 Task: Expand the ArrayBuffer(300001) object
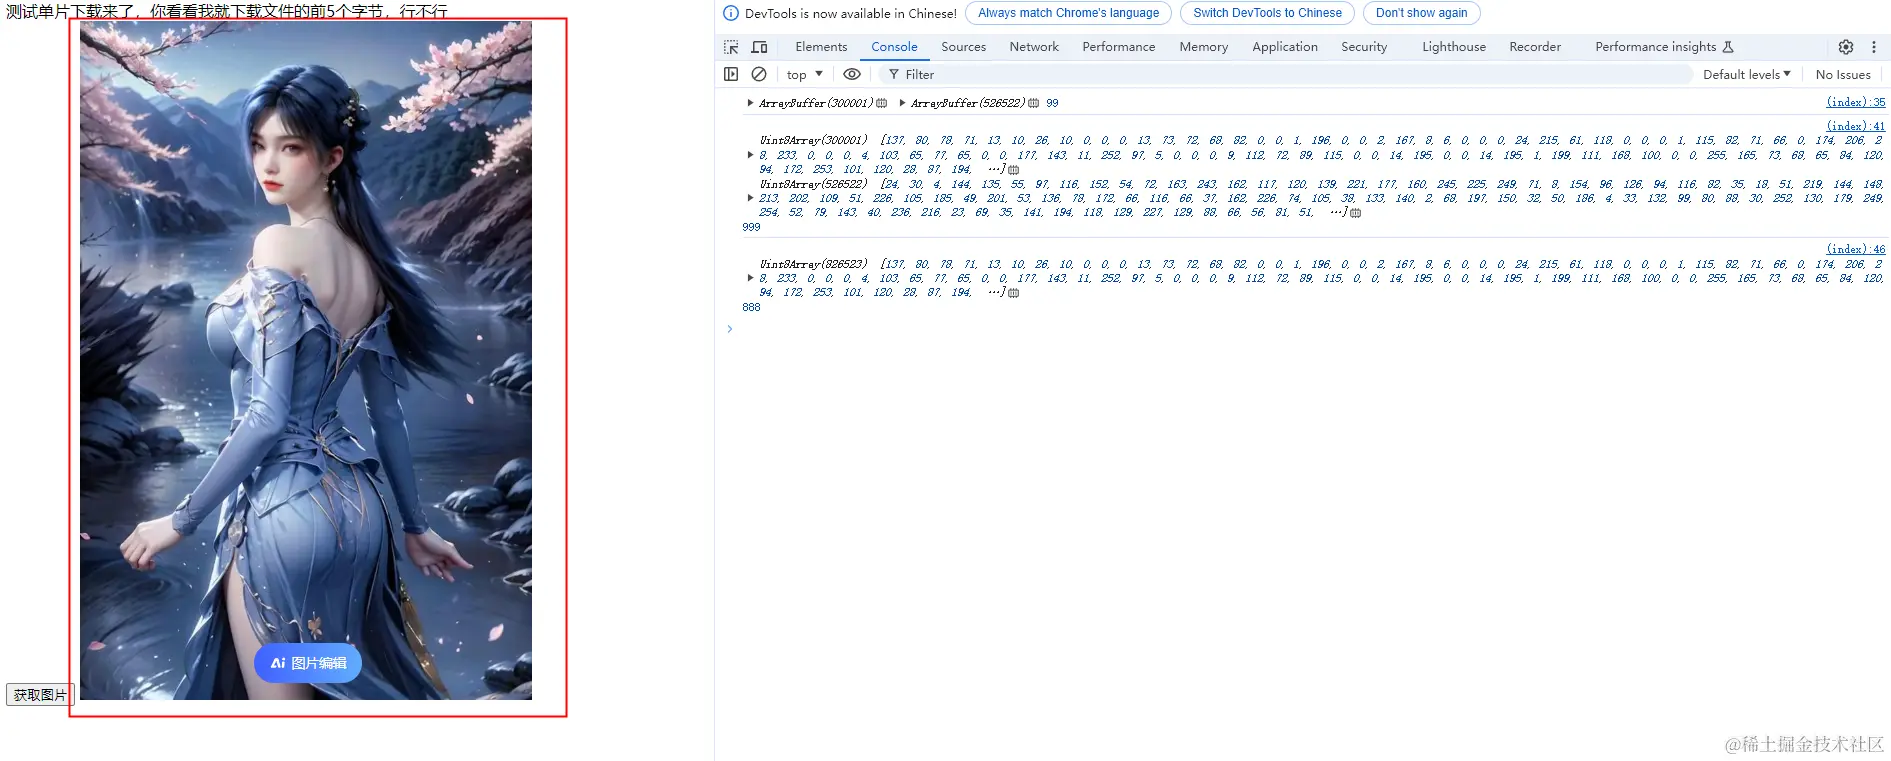coord(750,103)
